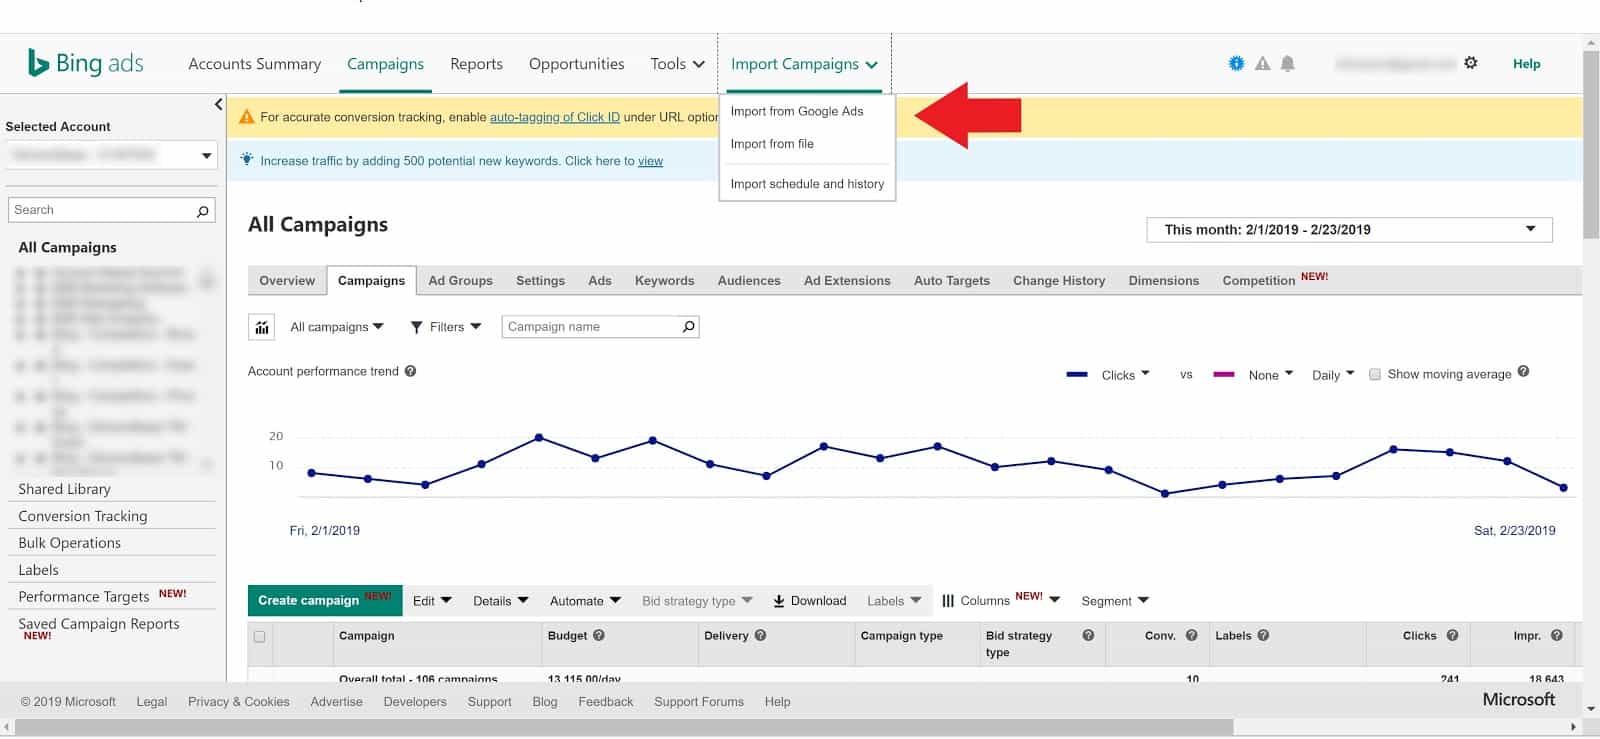1600x739 pixels.
Task: Open Bulk Operations in sidebar
Action: point(69,543)
